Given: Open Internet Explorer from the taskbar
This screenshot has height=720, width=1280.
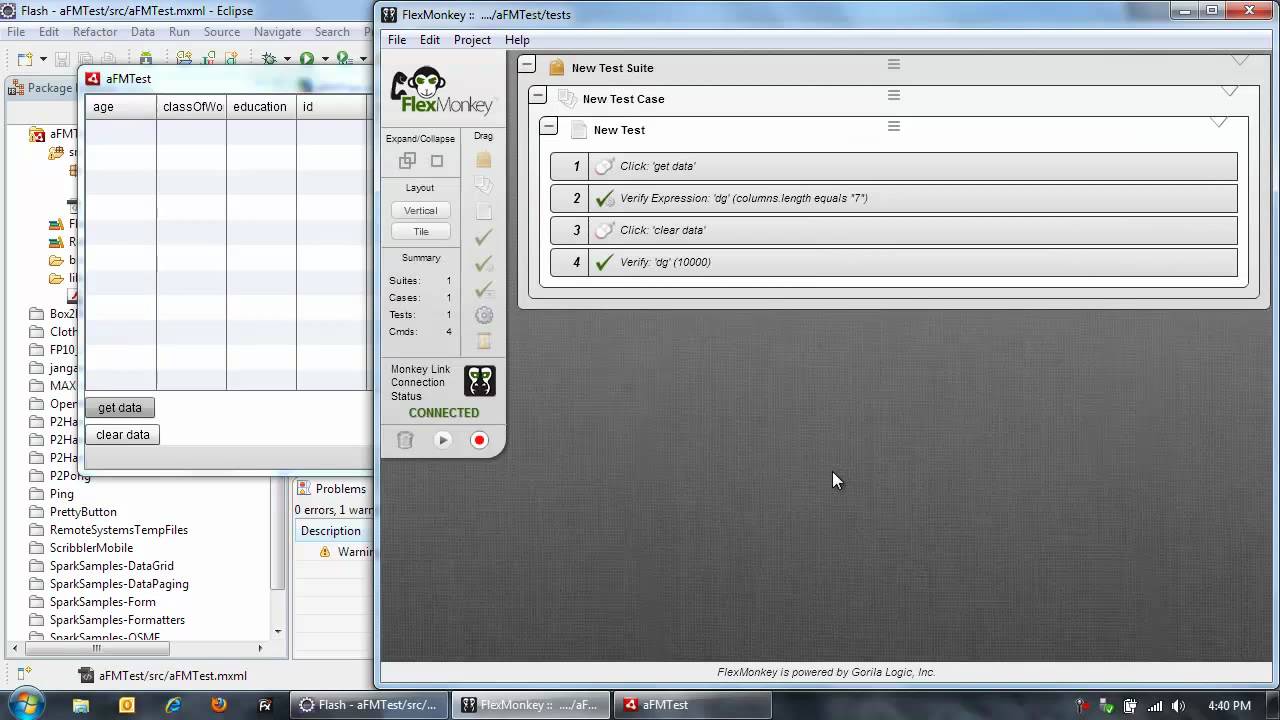Looking at the screenshot, I should [x=172, y=705].
